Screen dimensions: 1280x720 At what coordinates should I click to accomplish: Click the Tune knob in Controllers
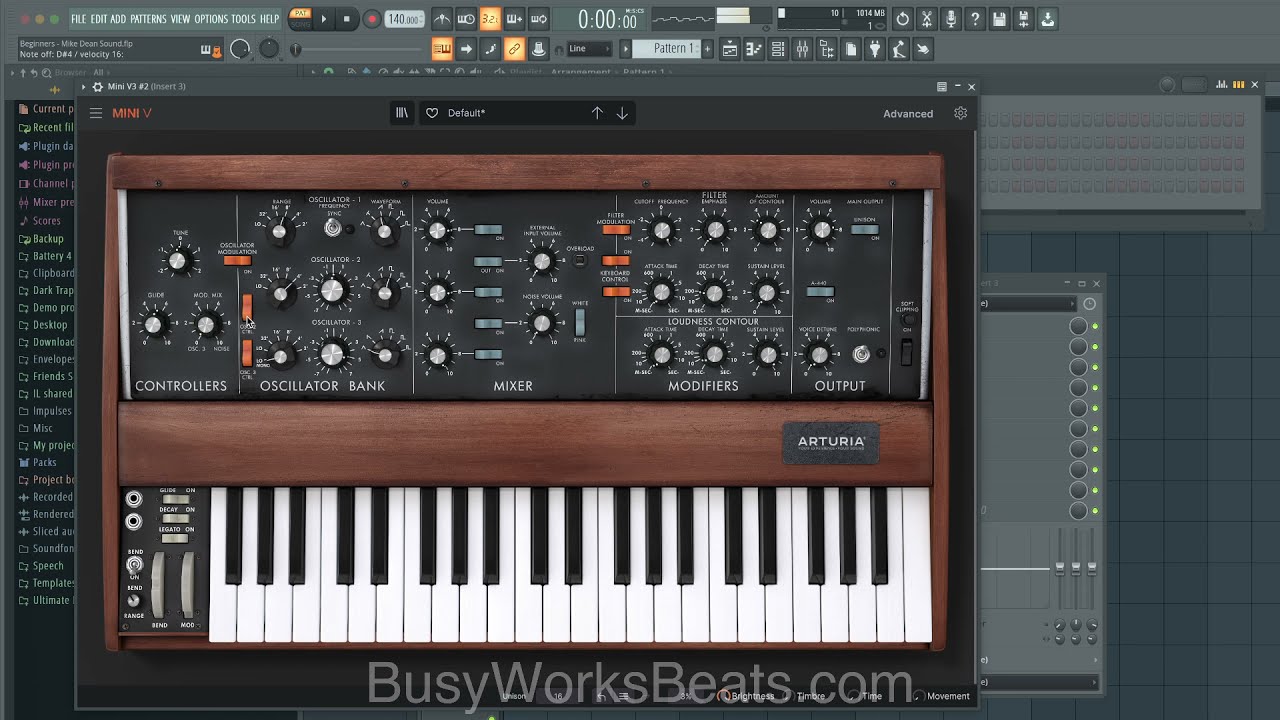tap(178, 261)
